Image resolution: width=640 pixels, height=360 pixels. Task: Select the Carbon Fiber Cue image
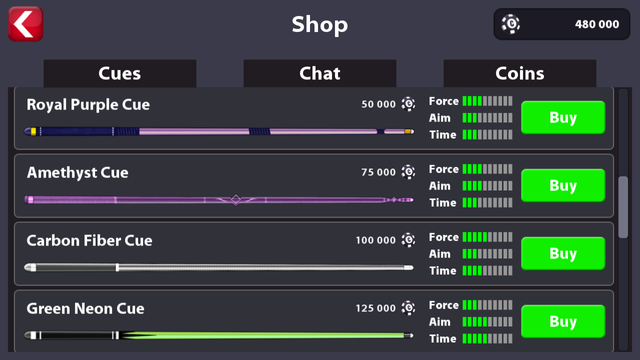[219, 267]
